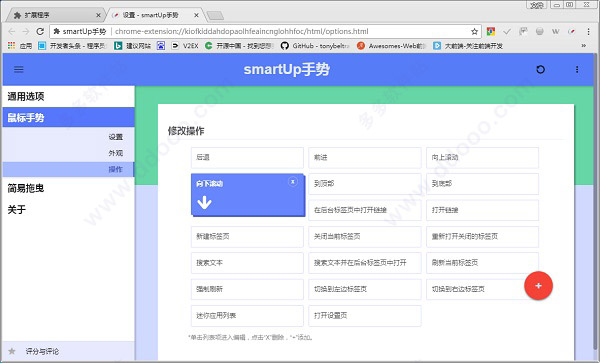Edit the 搜索文本 action
Viewport: 600px width, 363px height.
click(247, 263)
